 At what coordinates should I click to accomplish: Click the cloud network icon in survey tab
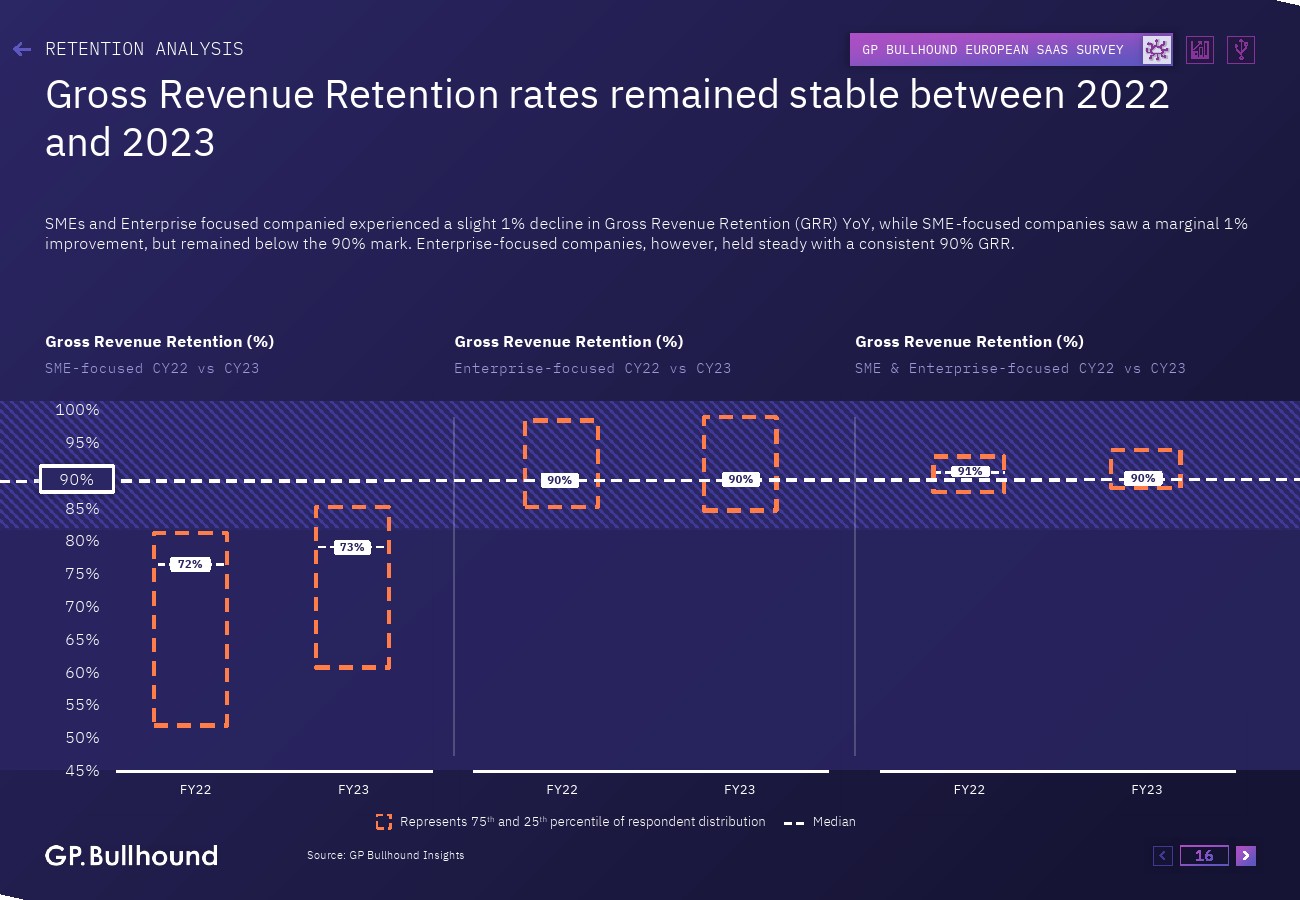pos(1157,50)
